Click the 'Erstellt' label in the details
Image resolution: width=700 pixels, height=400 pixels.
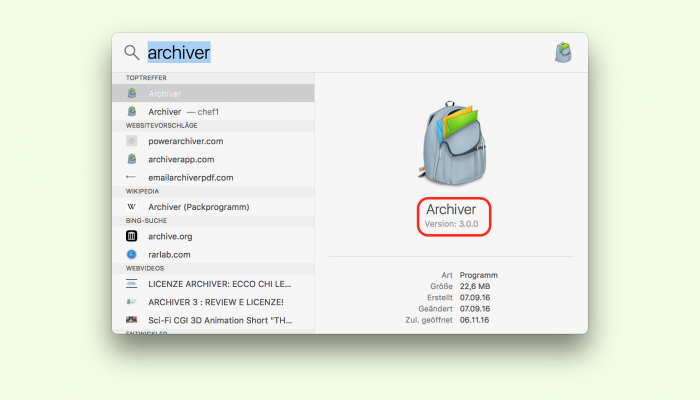pos(440,297)
